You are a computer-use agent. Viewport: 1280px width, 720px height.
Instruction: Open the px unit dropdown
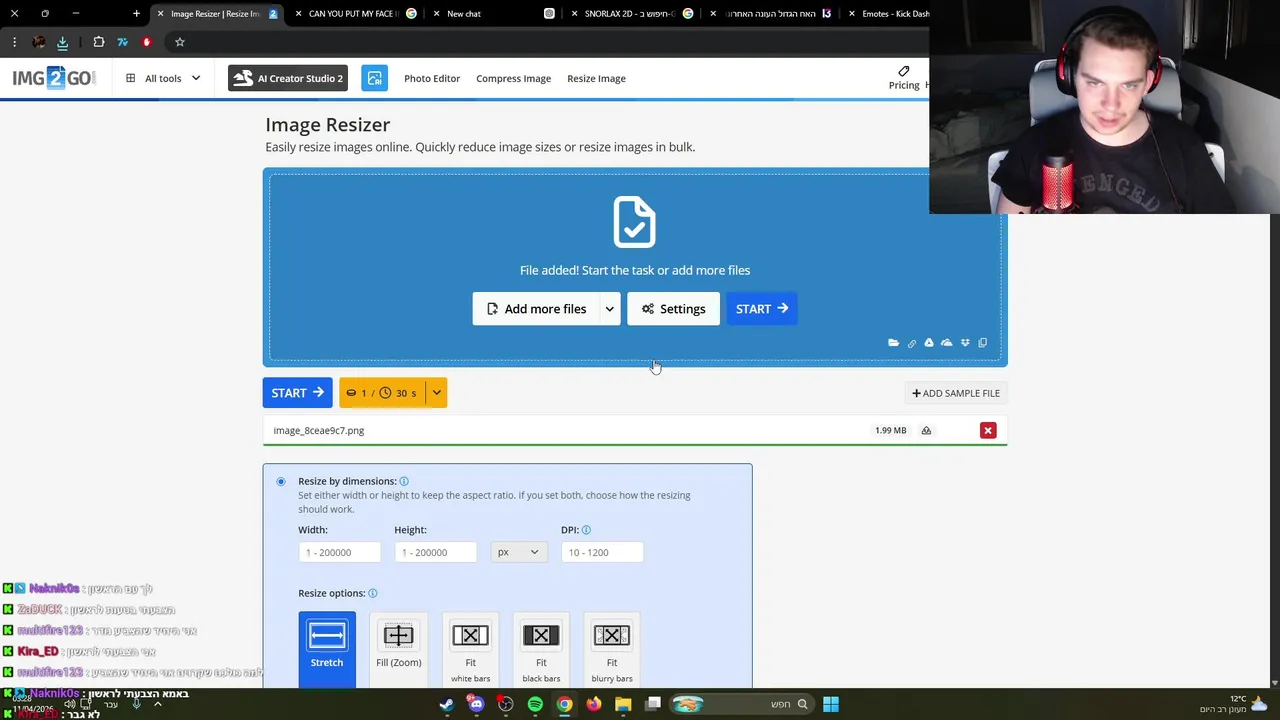(519, 552)
